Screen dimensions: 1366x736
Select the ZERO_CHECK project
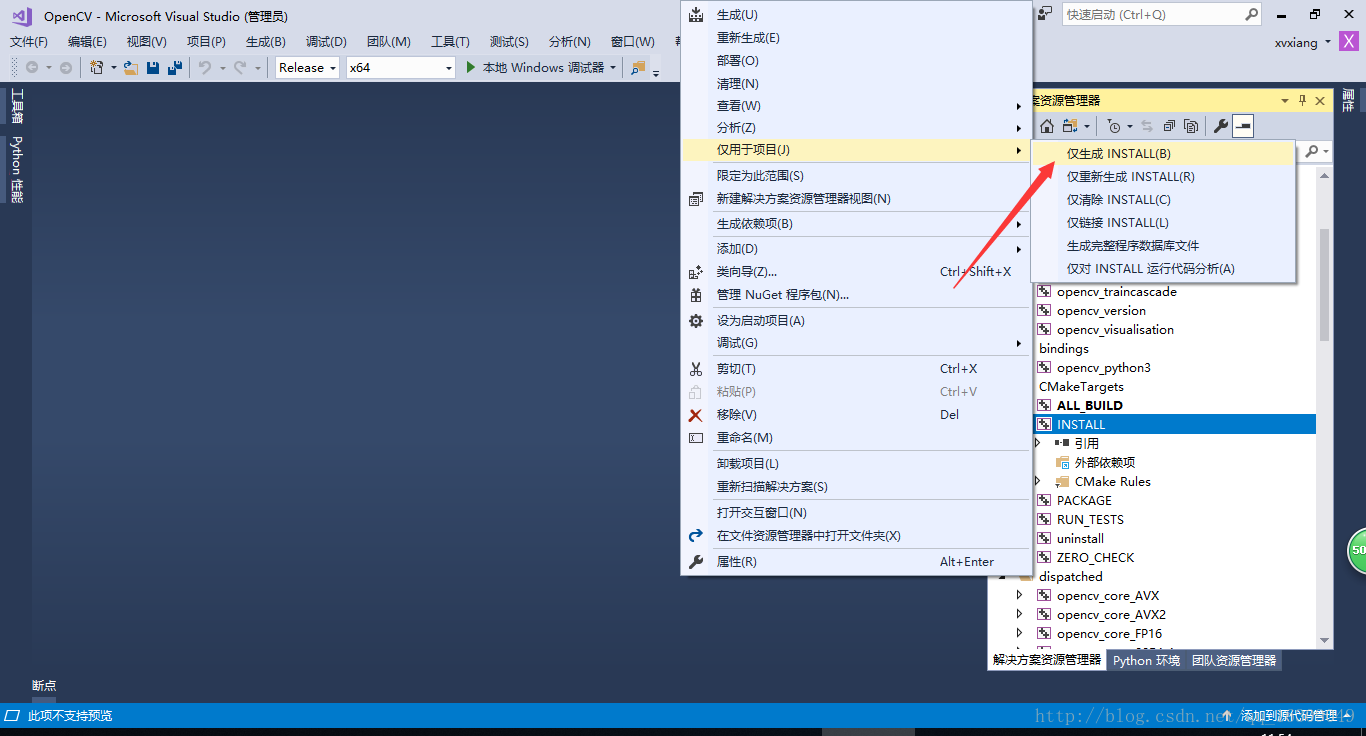point(1095,557)
